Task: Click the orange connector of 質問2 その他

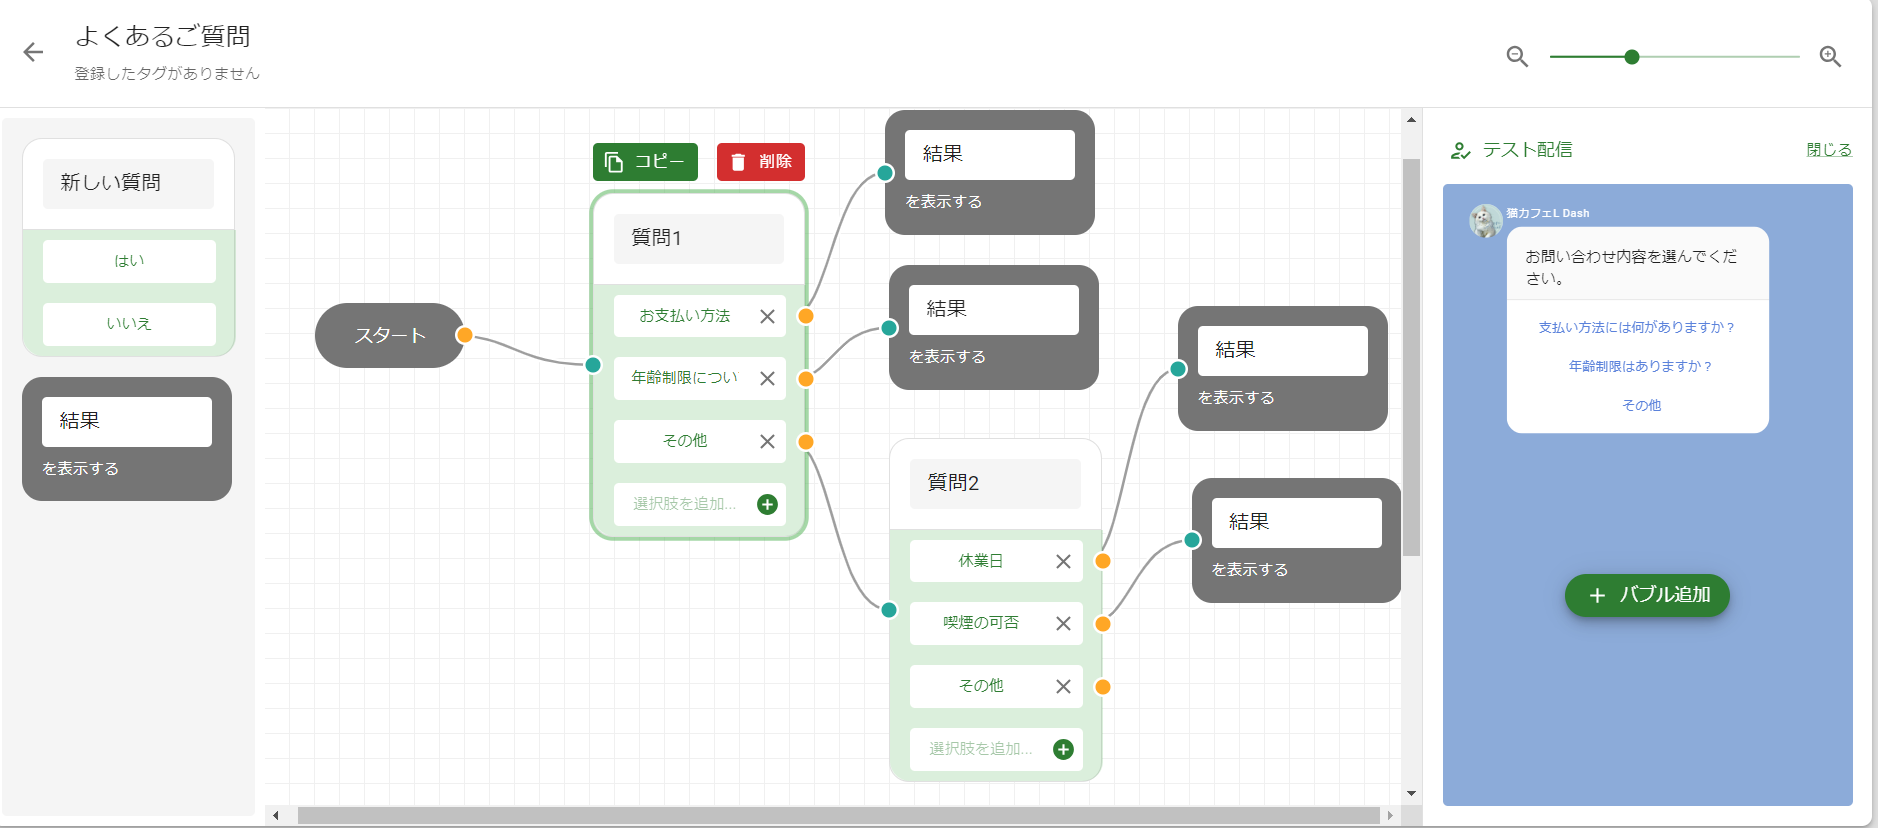Action: pyautogui.click(x=1103, y=687)
